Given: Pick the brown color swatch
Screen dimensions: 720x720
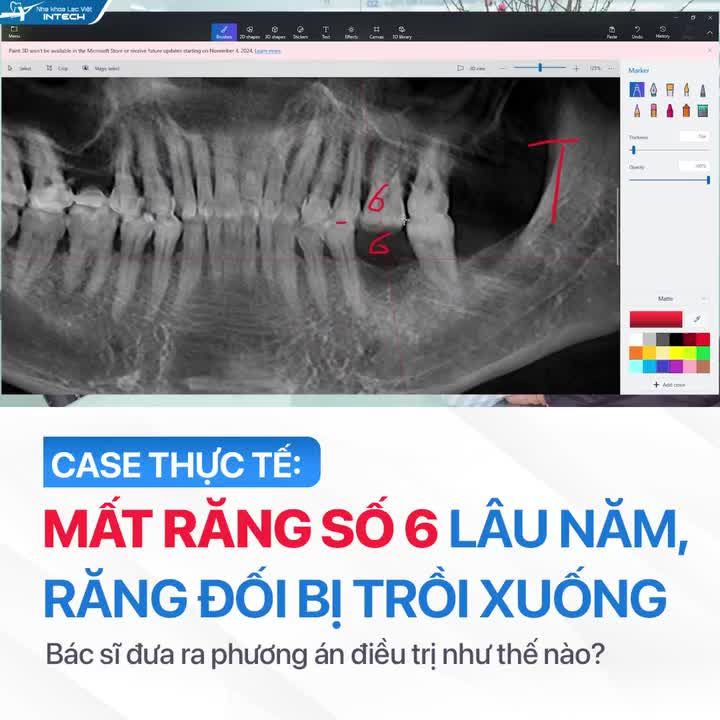Looking at the screenshot, I should tap(703, 366).
